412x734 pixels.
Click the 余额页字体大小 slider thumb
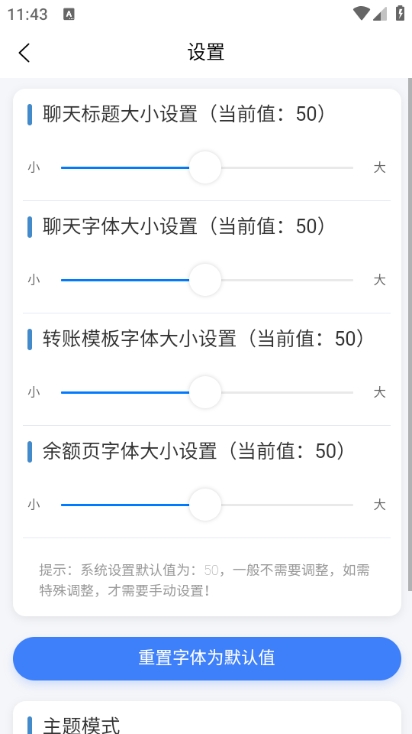[x=205, y=505]
